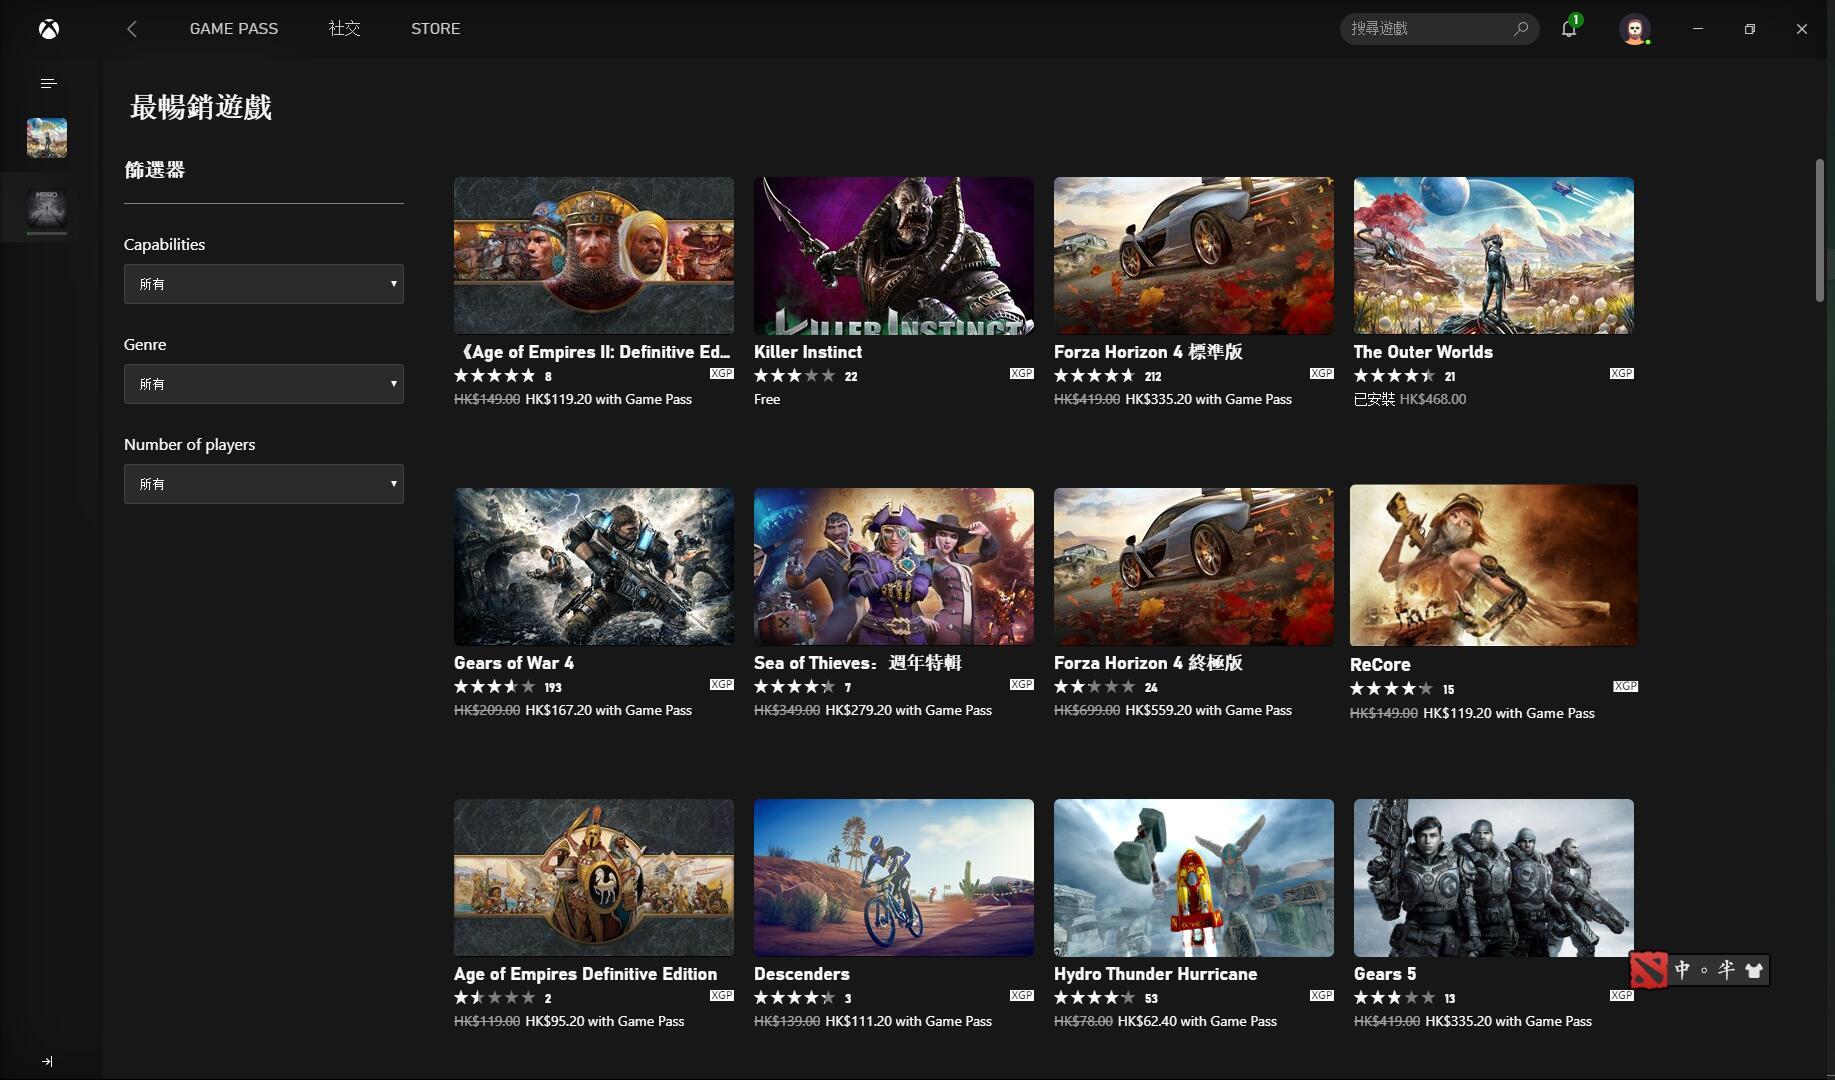Switch to the STORE tab

tap(436, 29)
